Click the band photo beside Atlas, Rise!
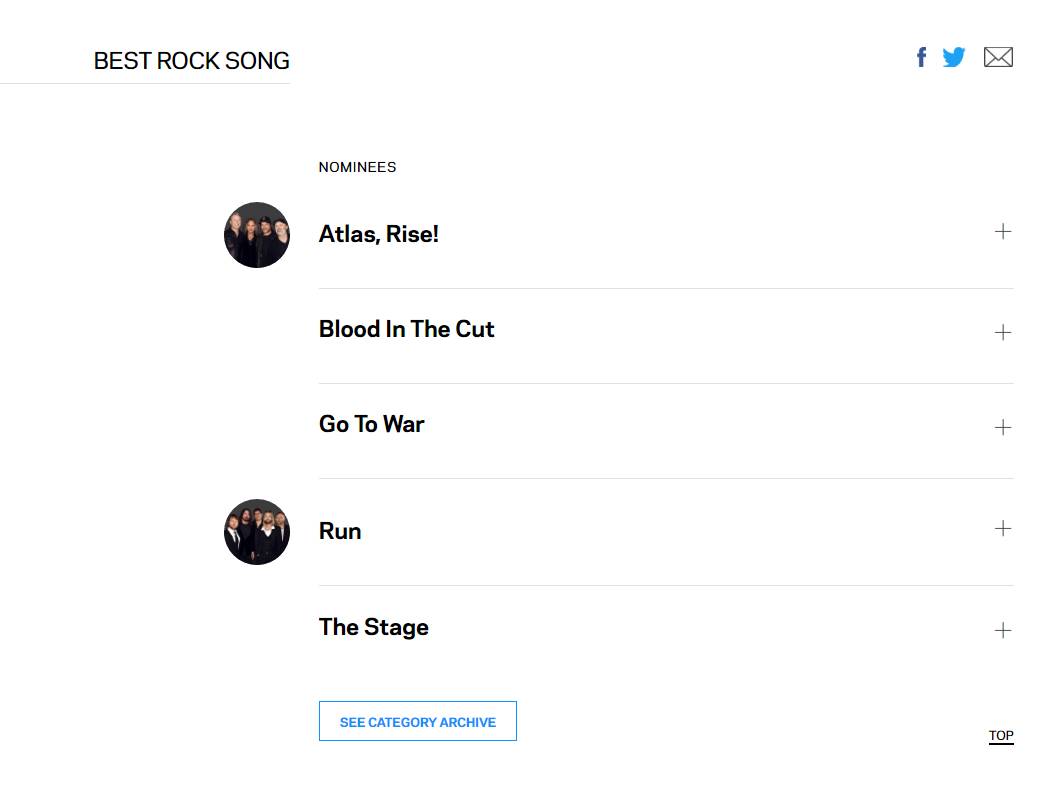This screenshot has width=1049, height=794. click(257, 235)
